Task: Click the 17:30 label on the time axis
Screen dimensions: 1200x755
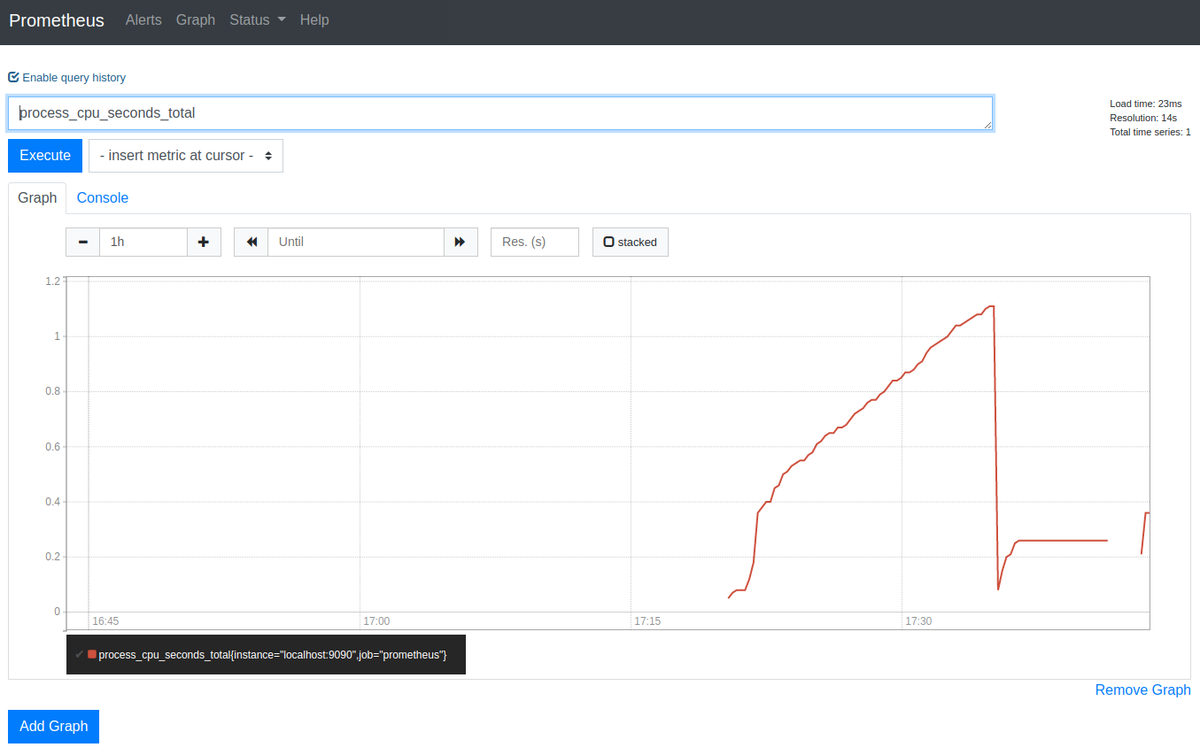Action: [x=918, y=621]
